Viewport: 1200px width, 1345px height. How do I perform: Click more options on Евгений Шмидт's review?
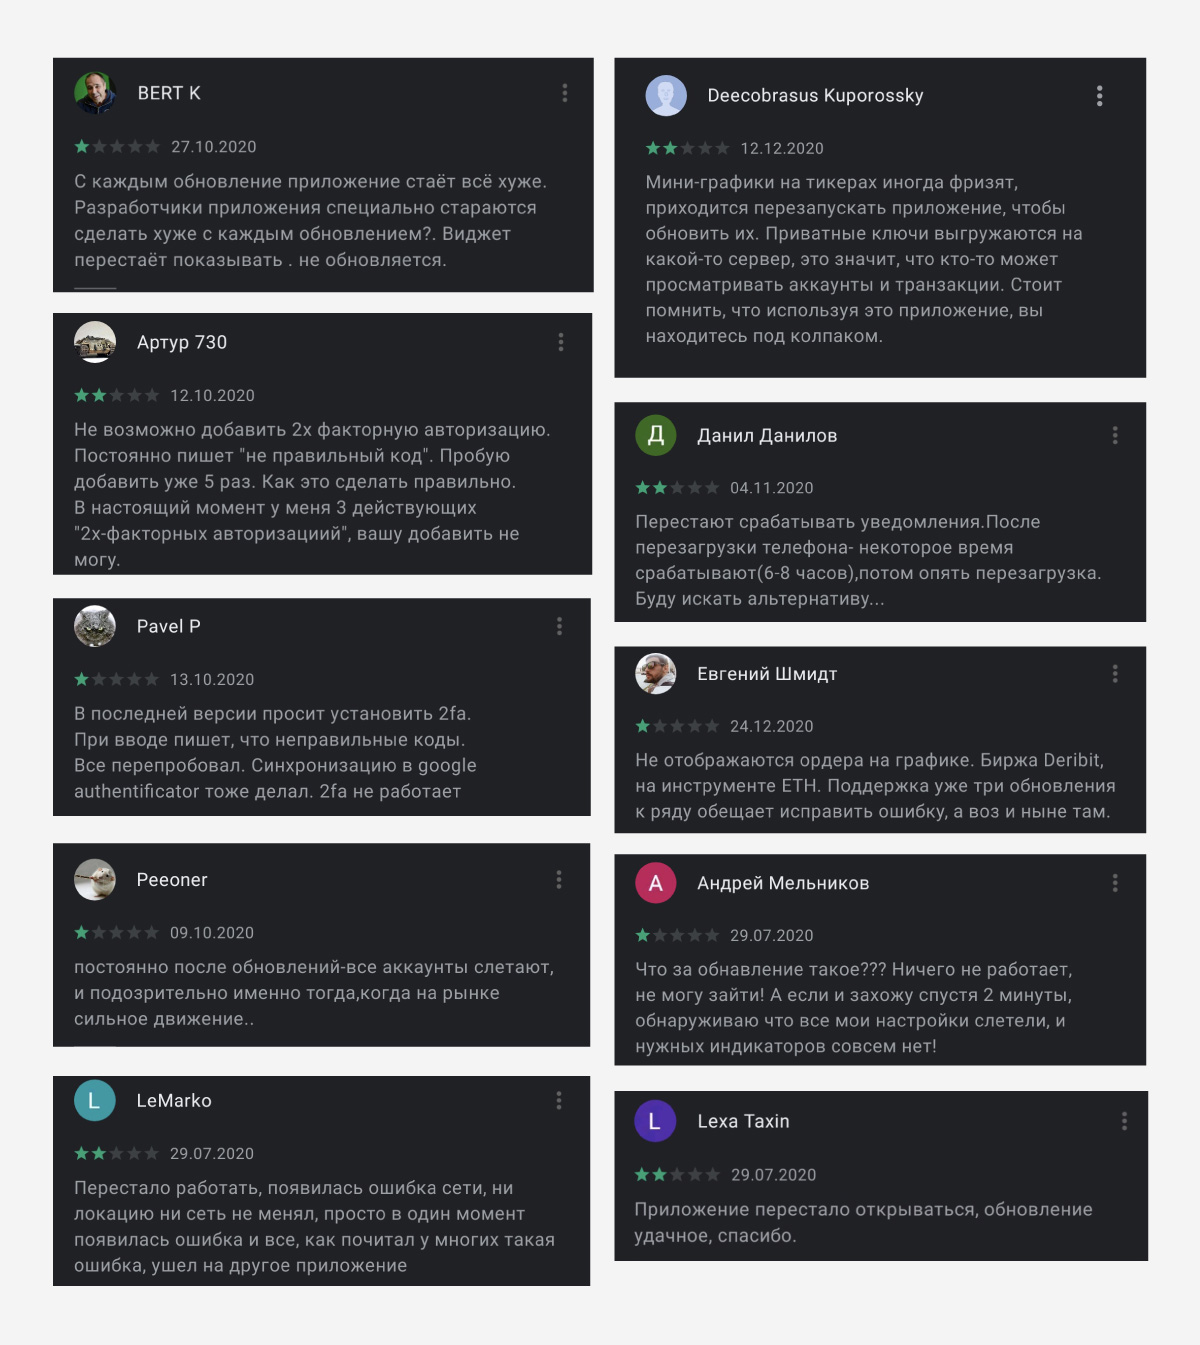[x=1115, y=674]
